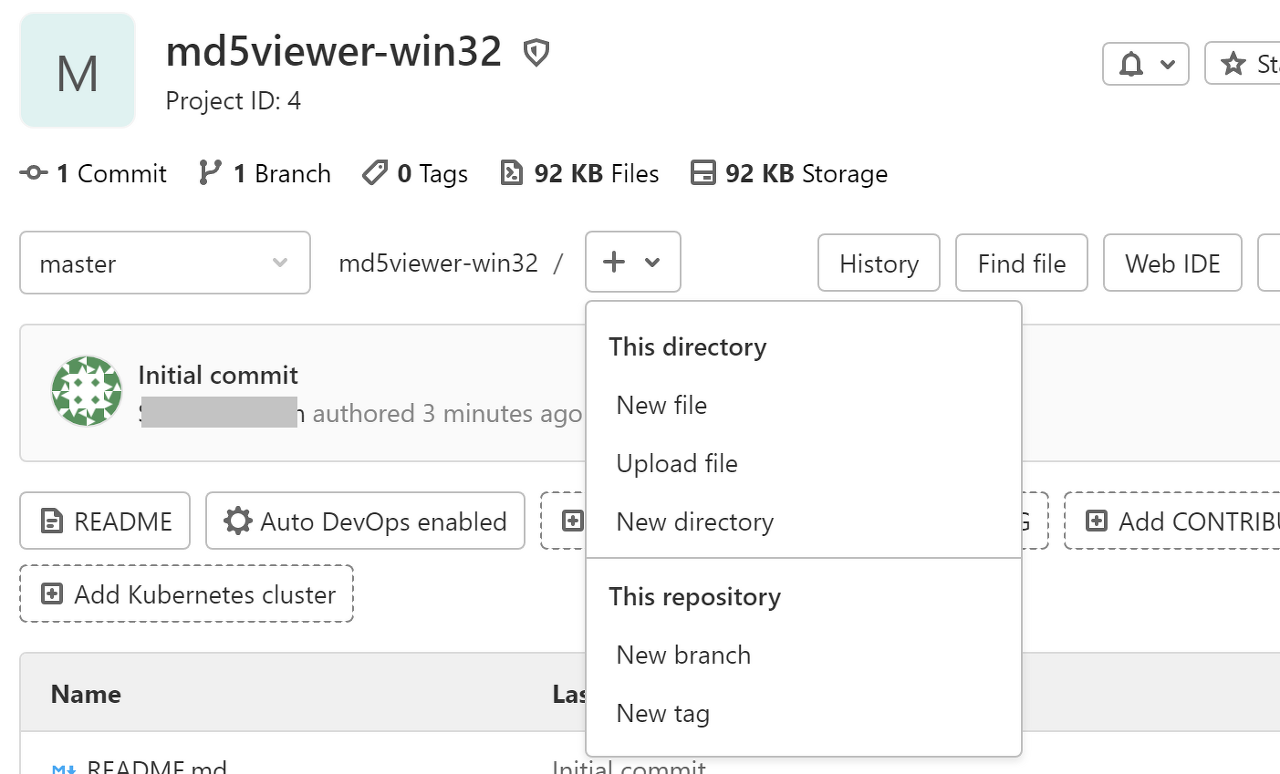Click the Auto DevOps enabled button
This screenshot has height=774, width=1280.
tap(365, 521)
